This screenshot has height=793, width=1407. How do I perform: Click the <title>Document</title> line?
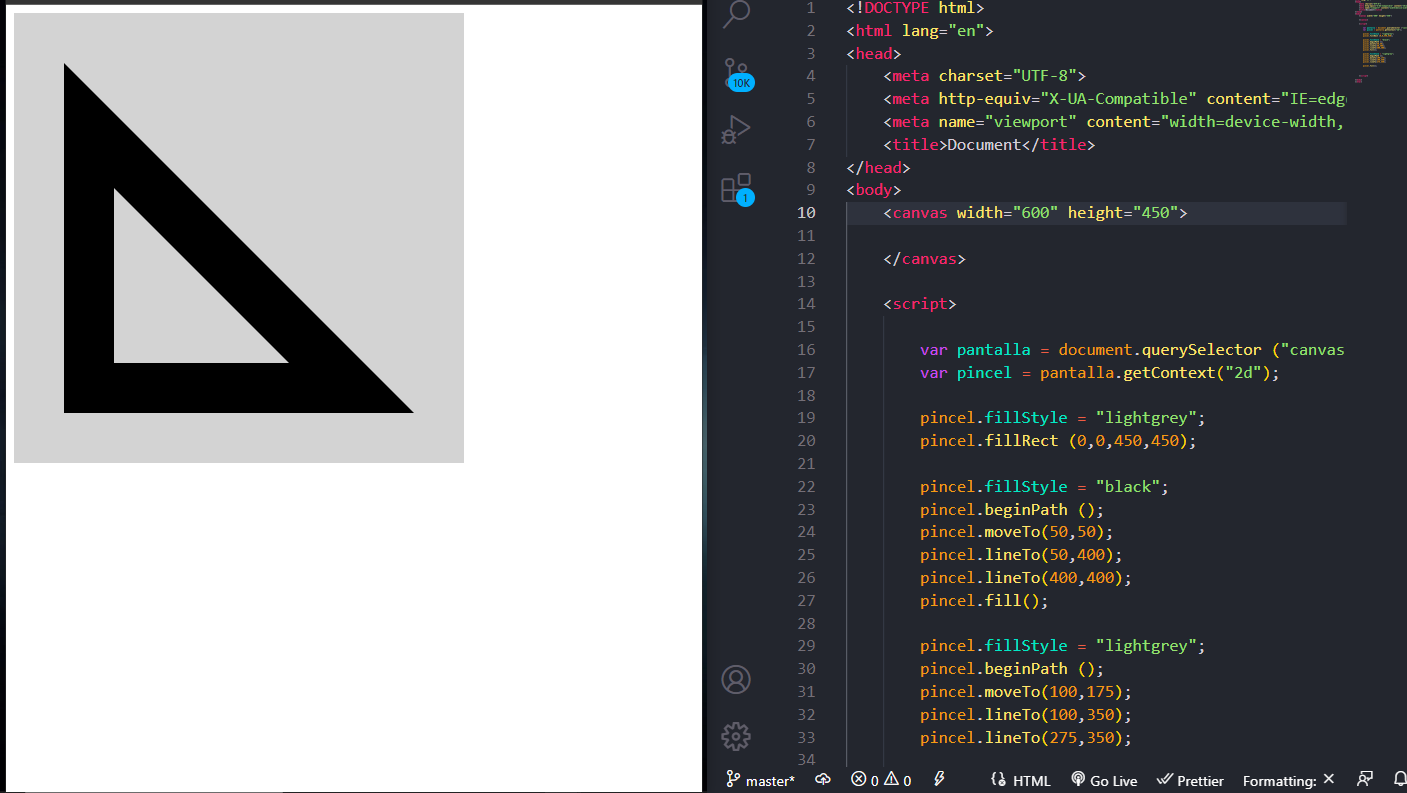(x=989, y=145)
